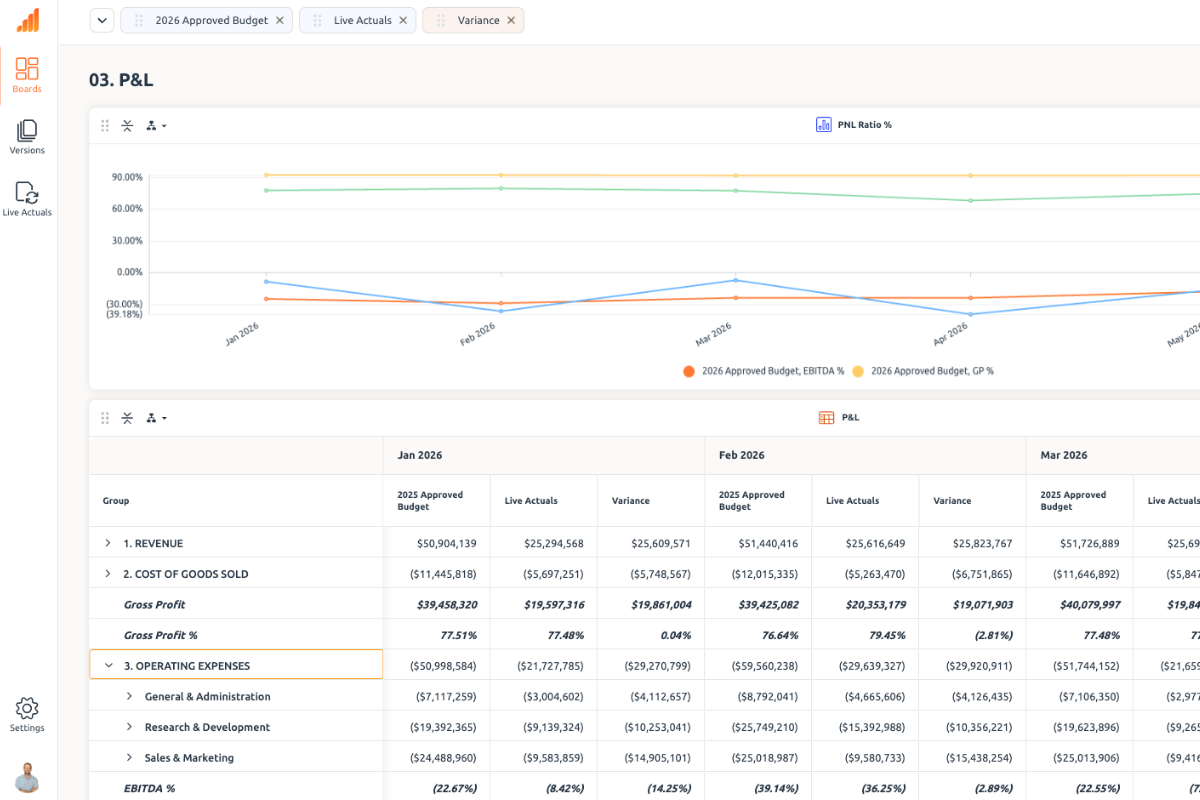Screen dimensions: 1200x800
Task: Expand General & Administration row
Action: [129, 696]
